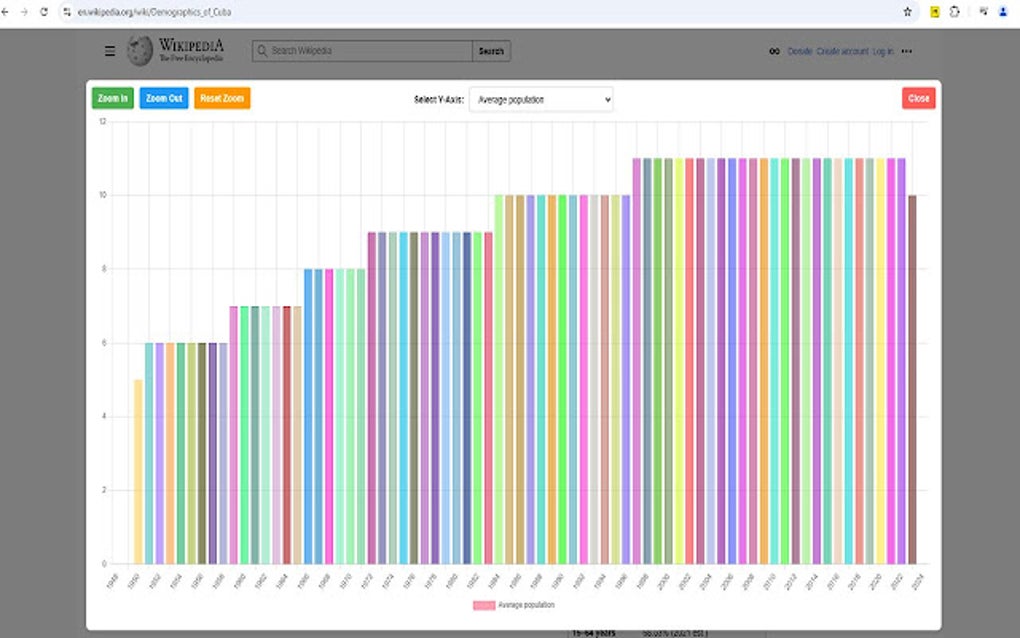Expand the ellipsis menu beside Log in
The height and width of the screenshot is (638, 1020).
coord(906,51)
